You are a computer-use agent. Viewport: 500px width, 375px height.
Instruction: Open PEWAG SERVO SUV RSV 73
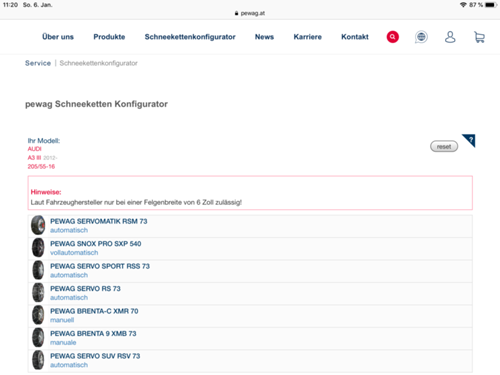tap(250, 360)
